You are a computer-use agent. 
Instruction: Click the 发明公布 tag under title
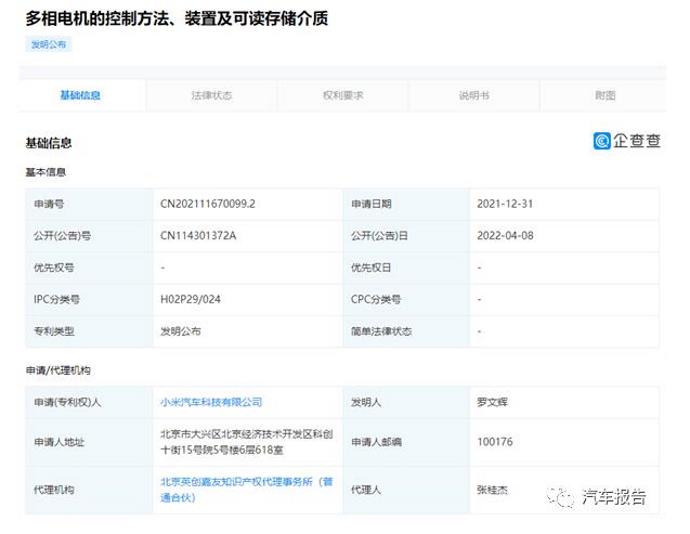[47, 44]
